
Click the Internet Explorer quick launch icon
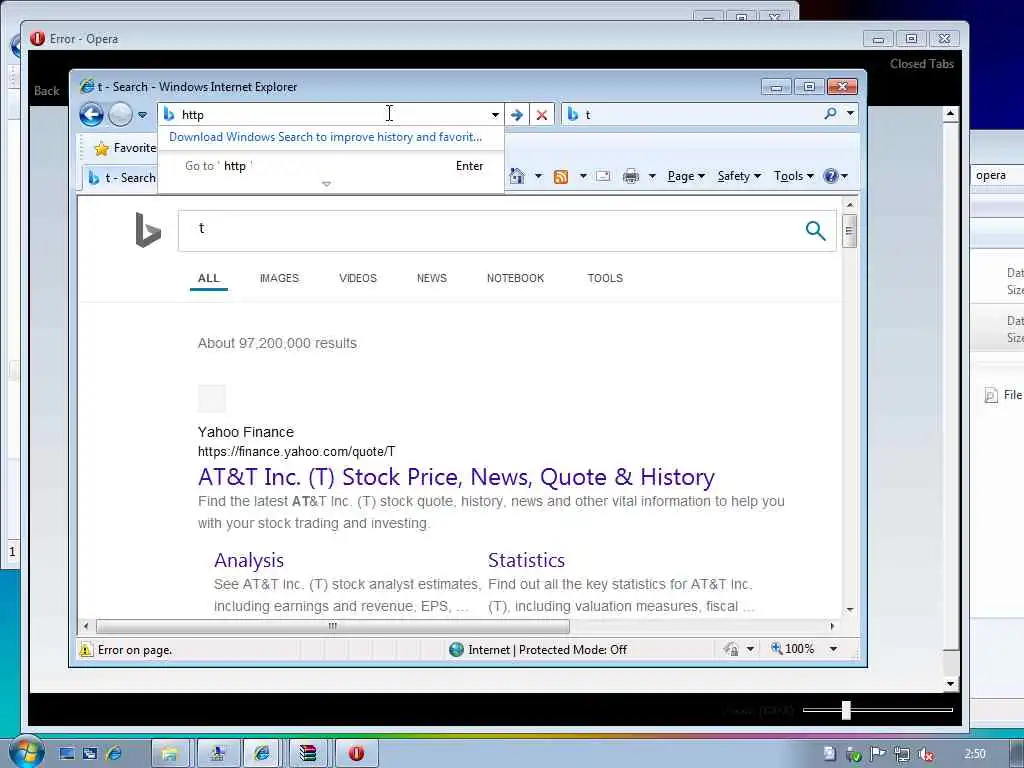click(114, 754)
